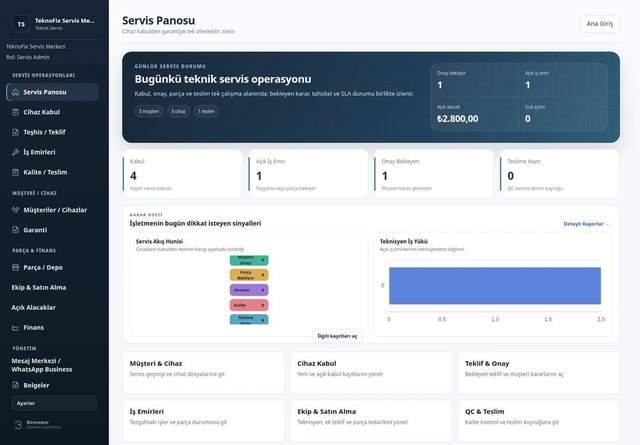Image resolution: width=640 pixels, height=445 pixels.
Task: Click the people icon beside Müşteriler / Cihazlar
Action: (16, 210)
